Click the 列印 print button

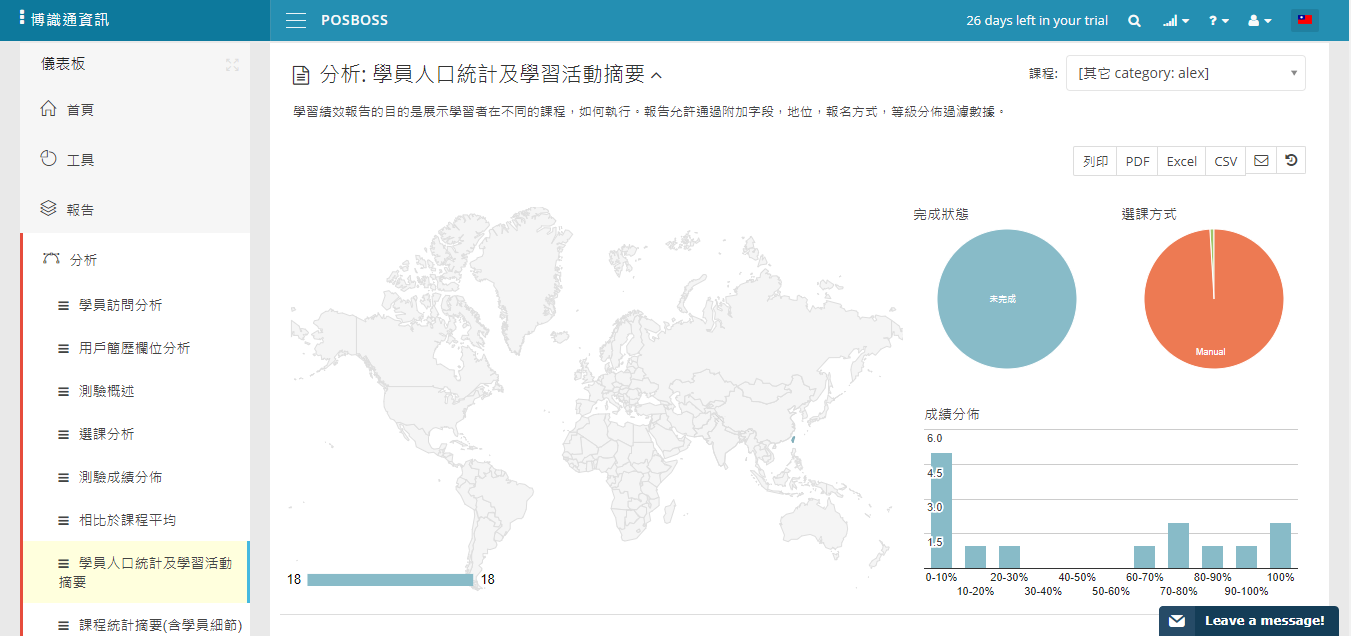(x=1095, y=161)
